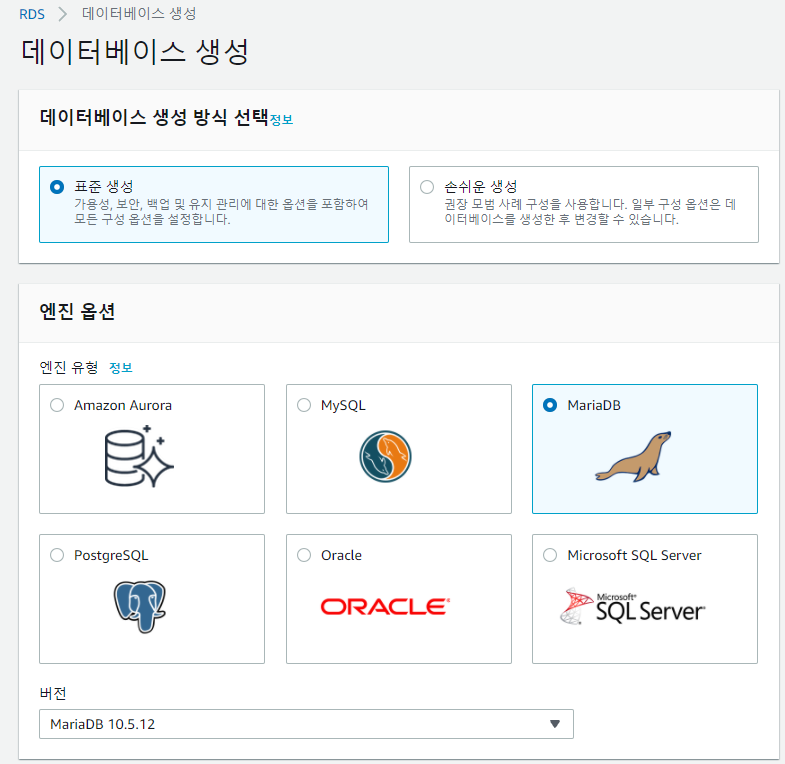
Task: Choose the Oracle engine radio button
Action: pos(304,555)
